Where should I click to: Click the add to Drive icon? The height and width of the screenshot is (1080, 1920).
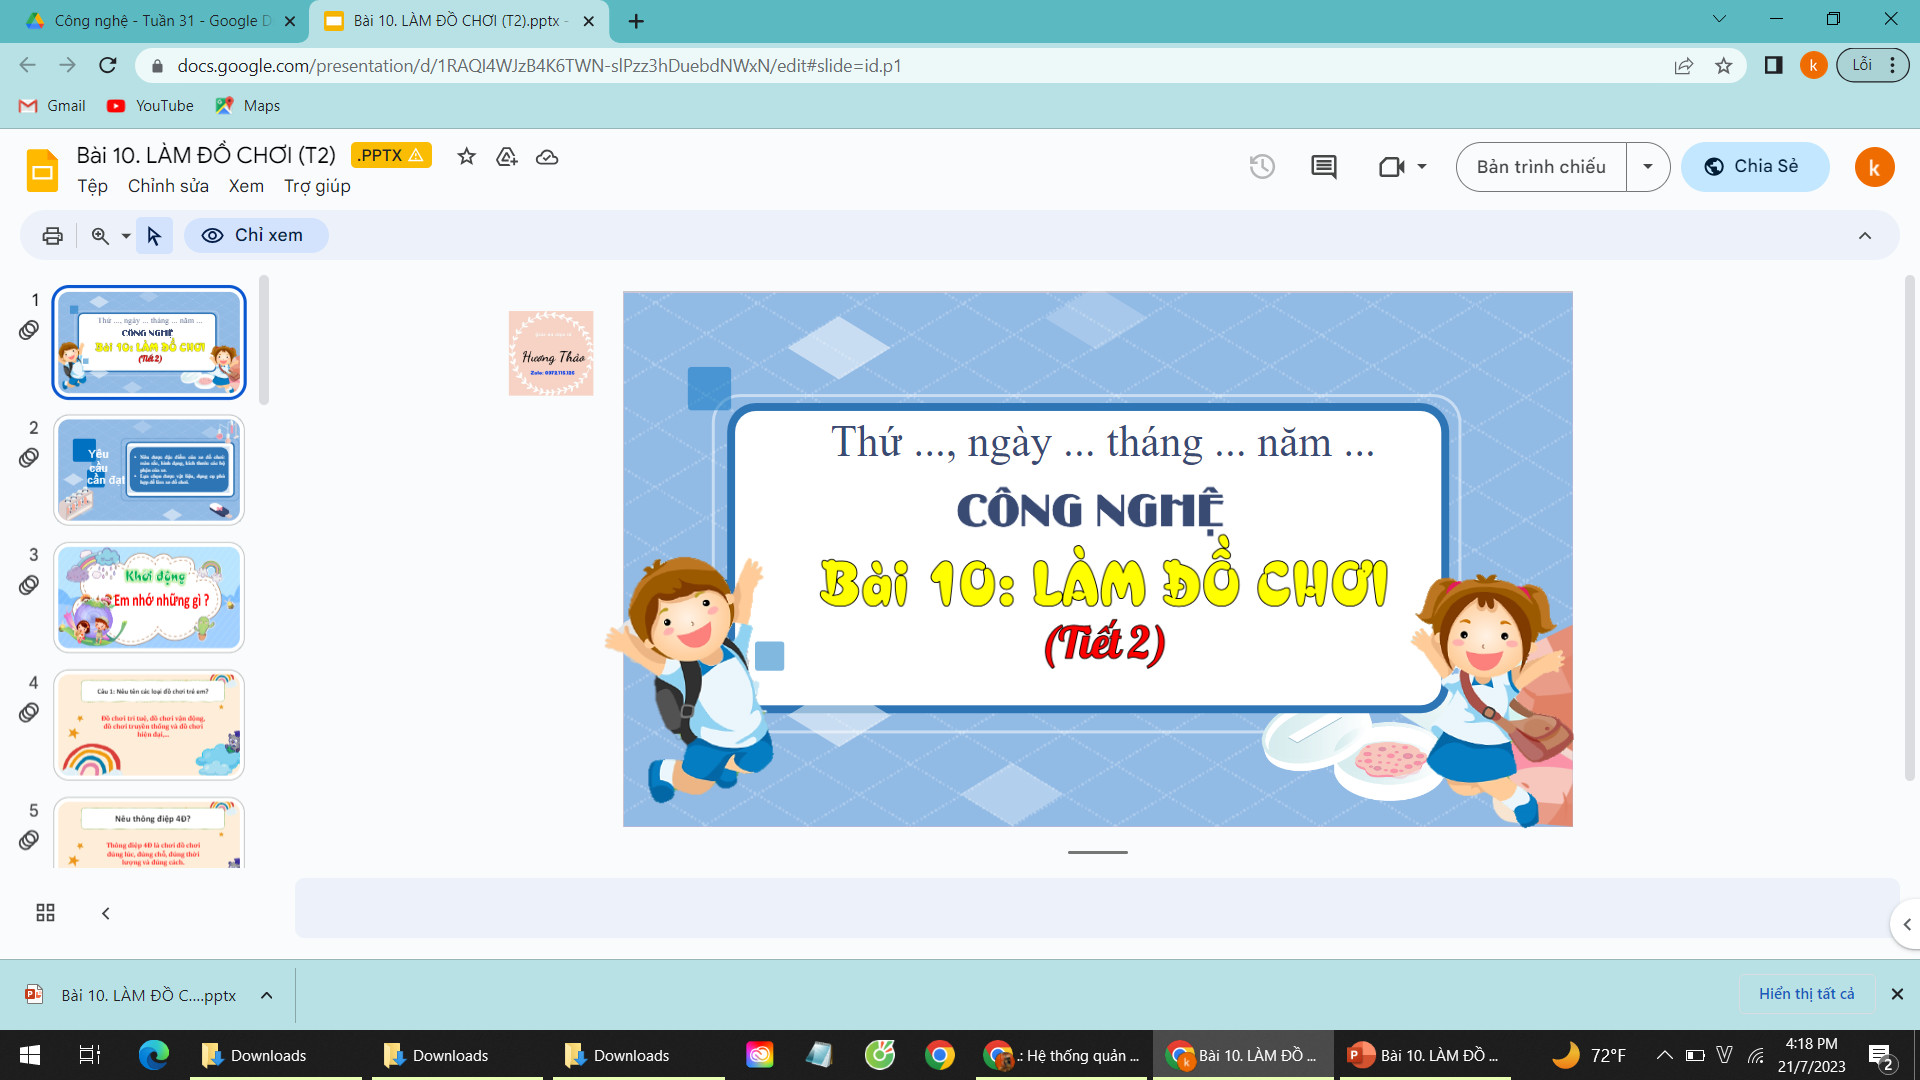507,156
